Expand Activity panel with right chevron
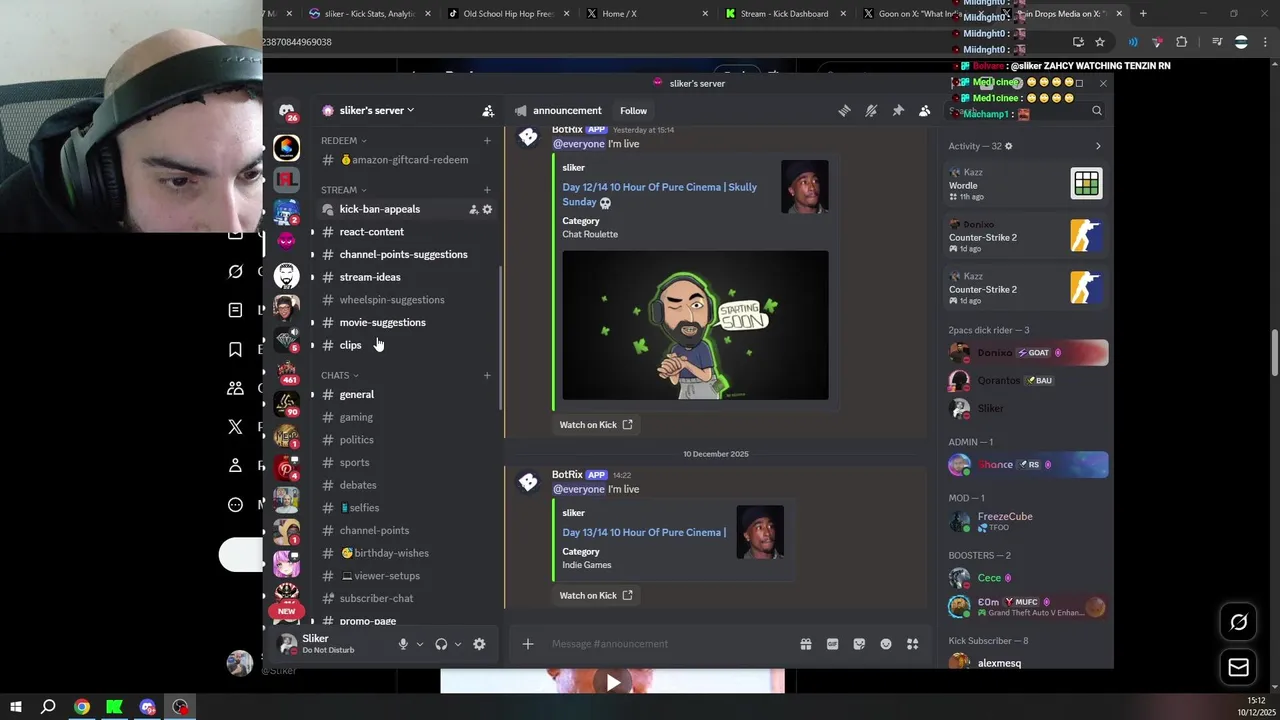 coord(1098,146)
